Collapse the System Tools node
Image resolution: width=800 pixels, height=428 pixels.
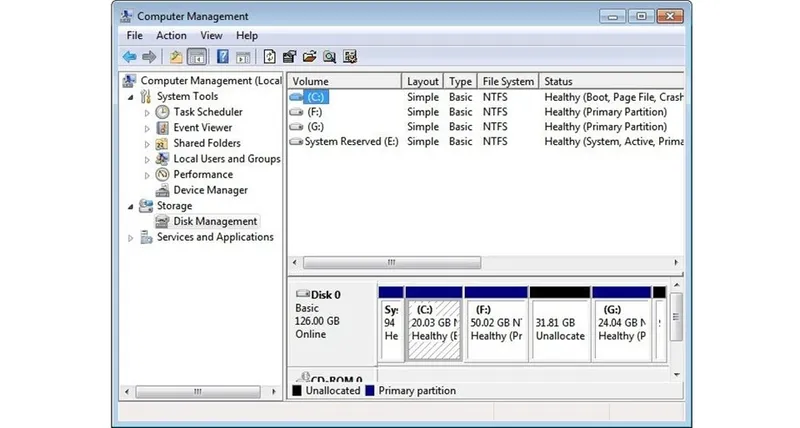(x=131, y=97)
